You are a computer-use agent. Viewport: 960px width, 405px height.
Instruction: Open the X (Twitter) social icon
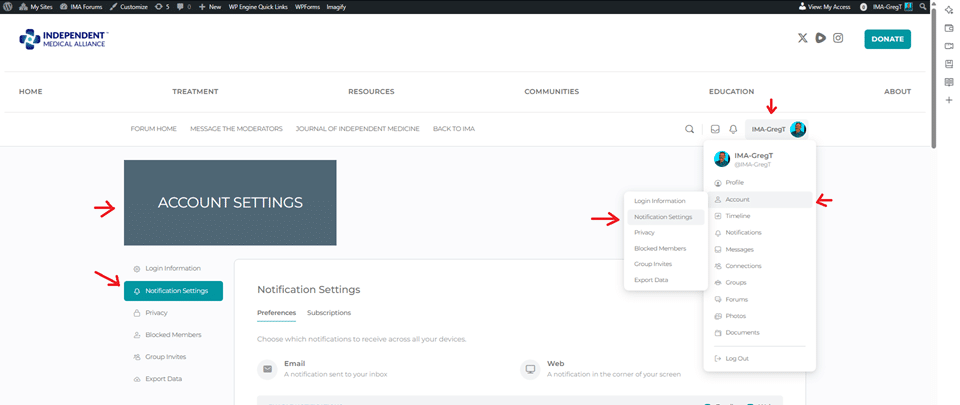802,38
